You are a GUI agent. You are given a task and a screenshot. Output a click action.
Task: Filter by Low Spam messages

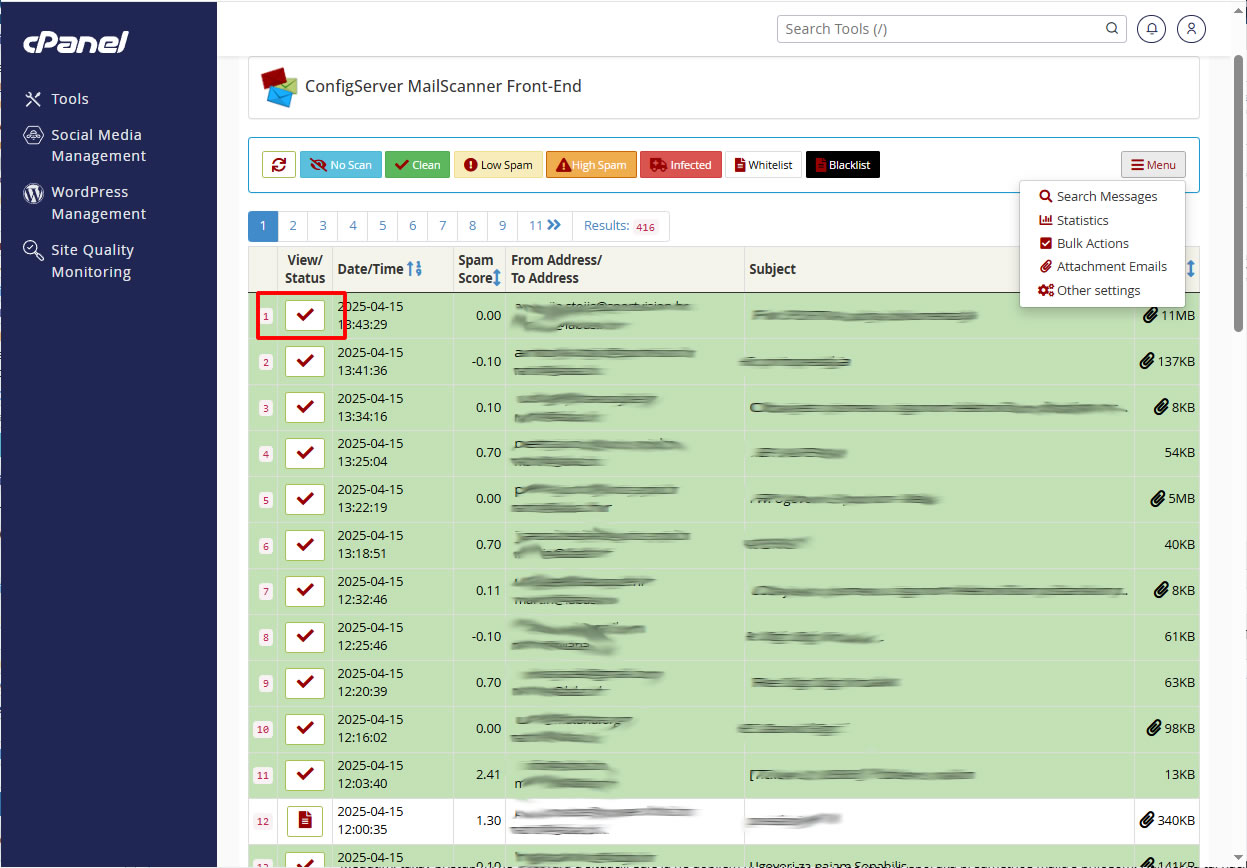[497, 165]
